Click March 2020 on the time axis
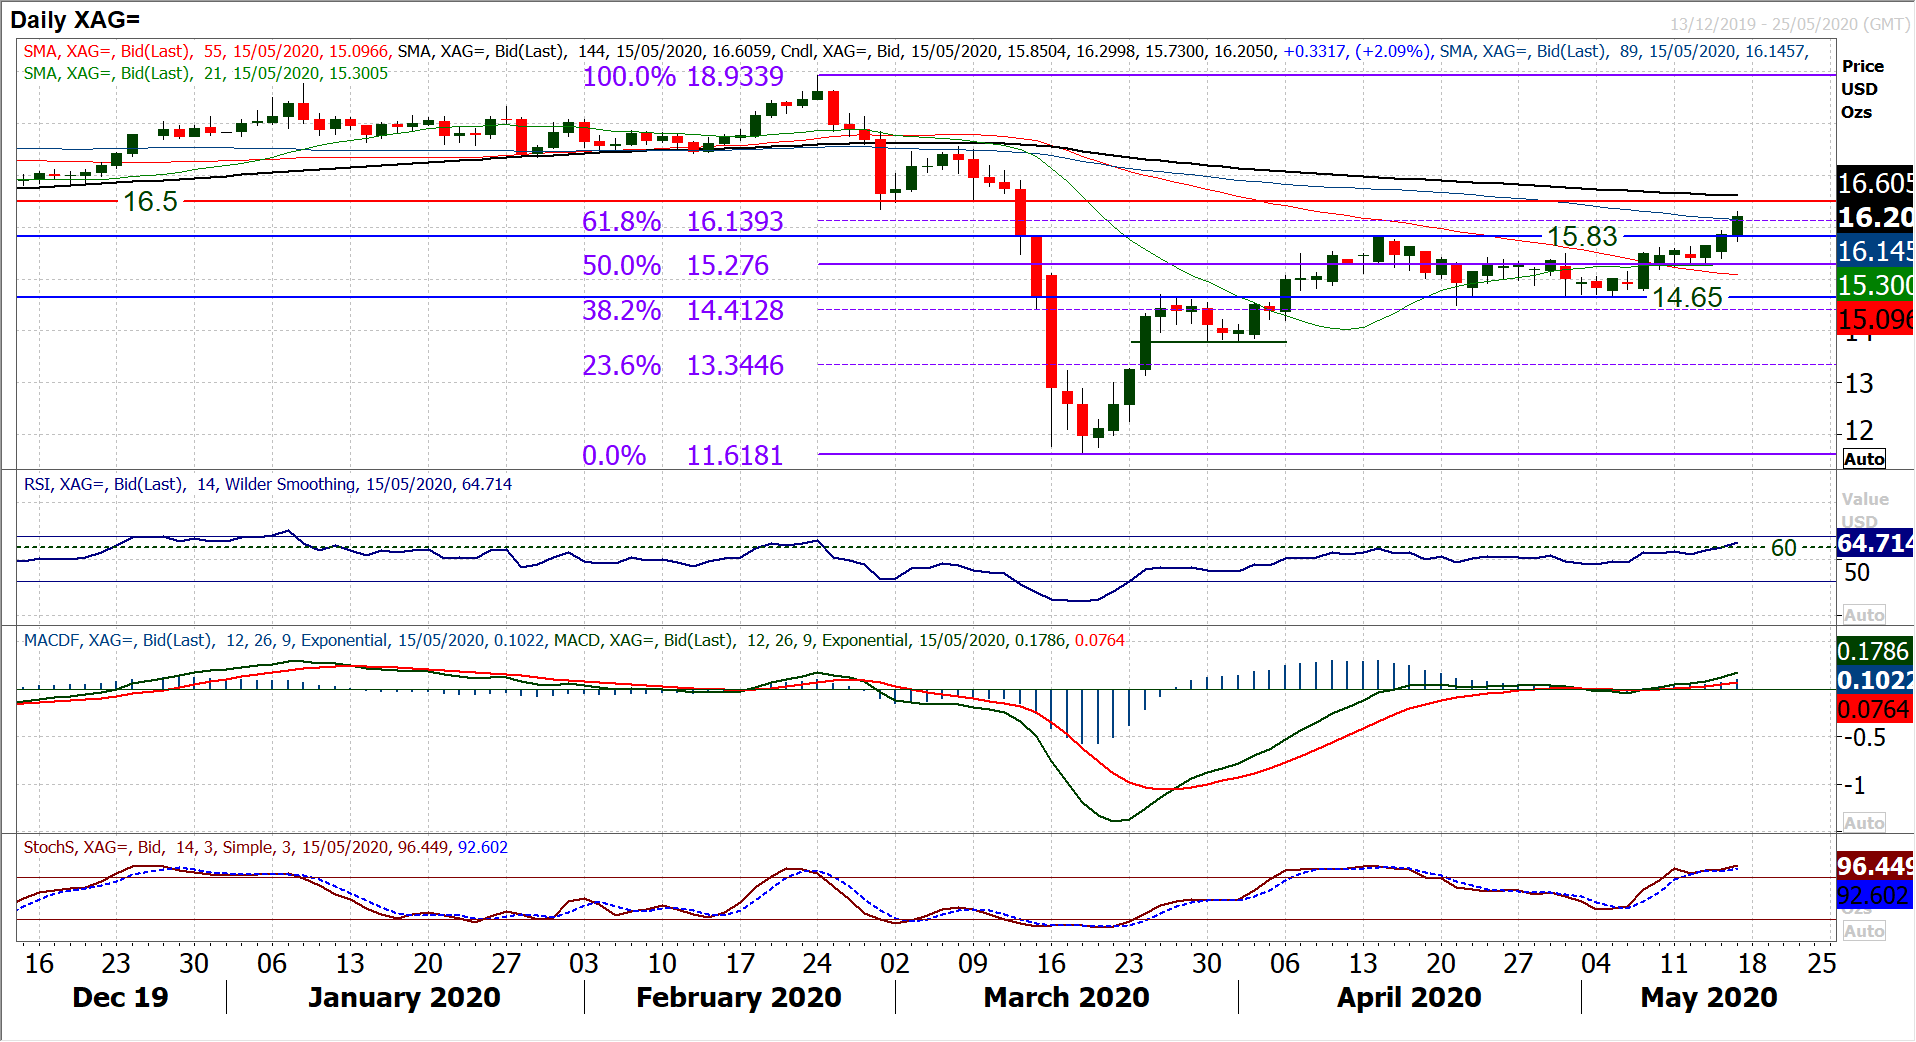 click(x=1066, y=998)
